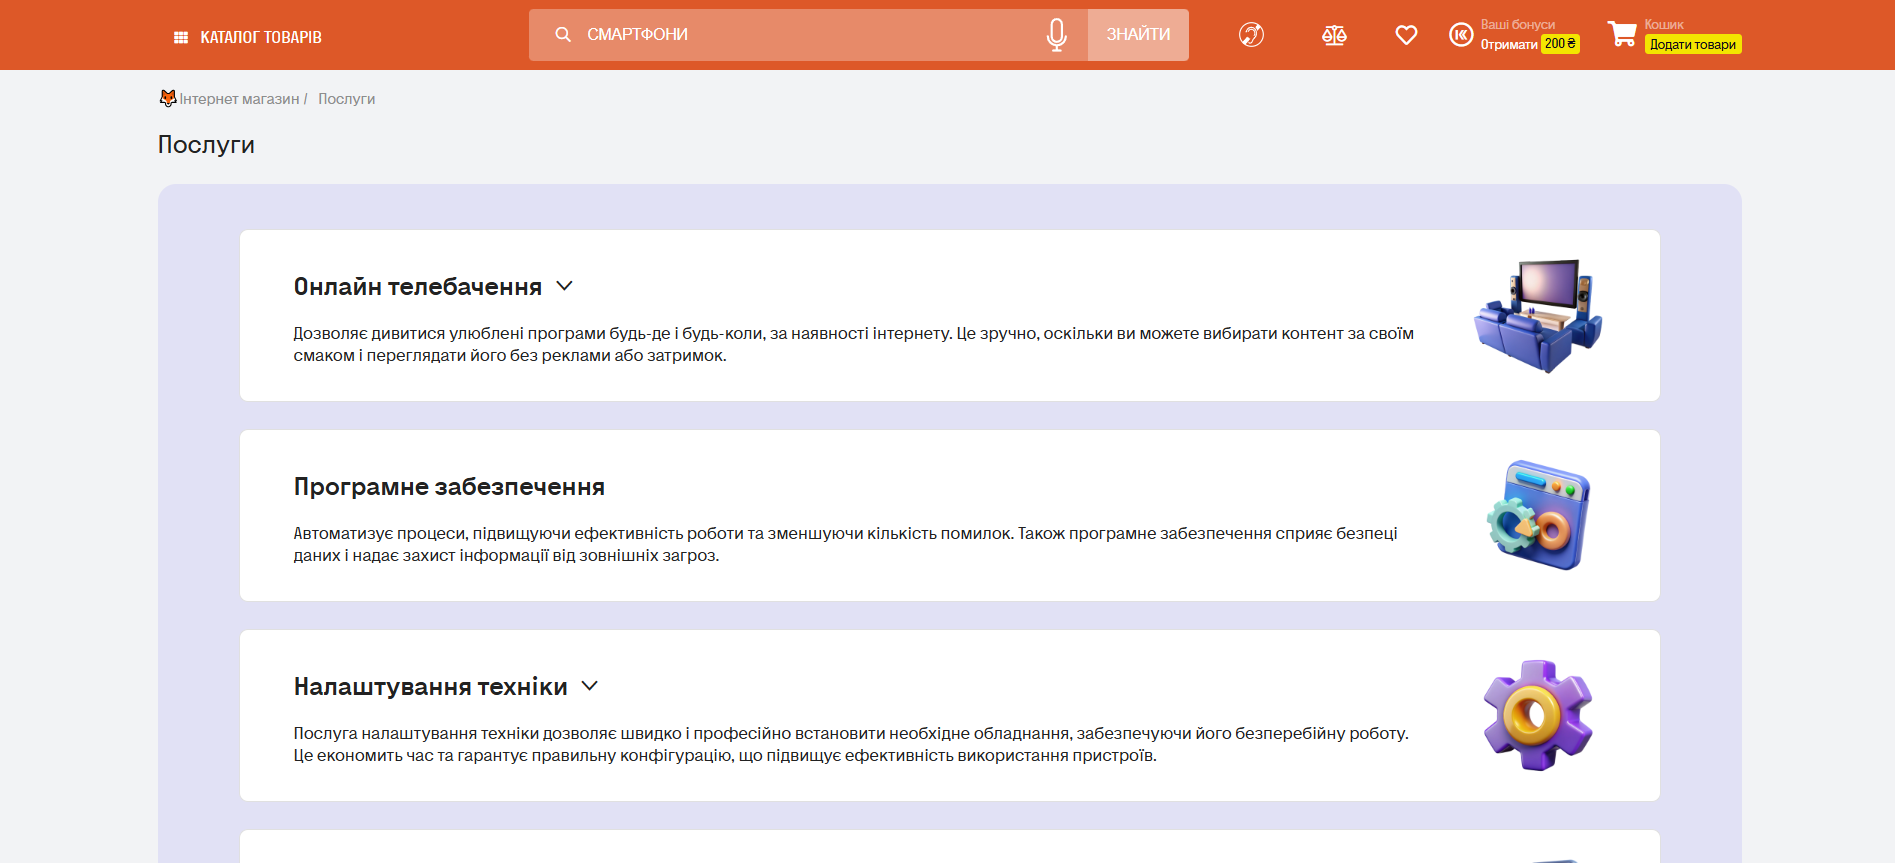
Task: Click the TV and sofa illustration
Action: coord(1537,316)
